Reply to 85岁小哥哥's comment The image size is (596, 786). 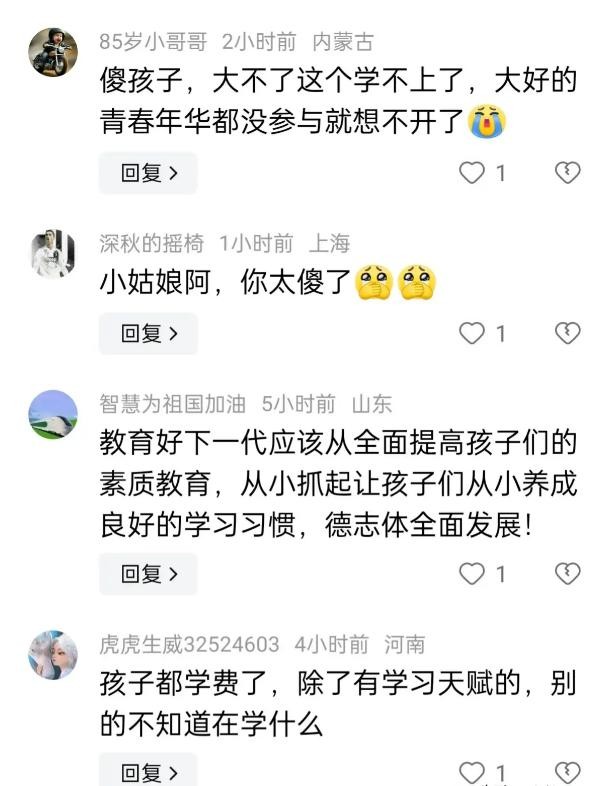point(148,173)
